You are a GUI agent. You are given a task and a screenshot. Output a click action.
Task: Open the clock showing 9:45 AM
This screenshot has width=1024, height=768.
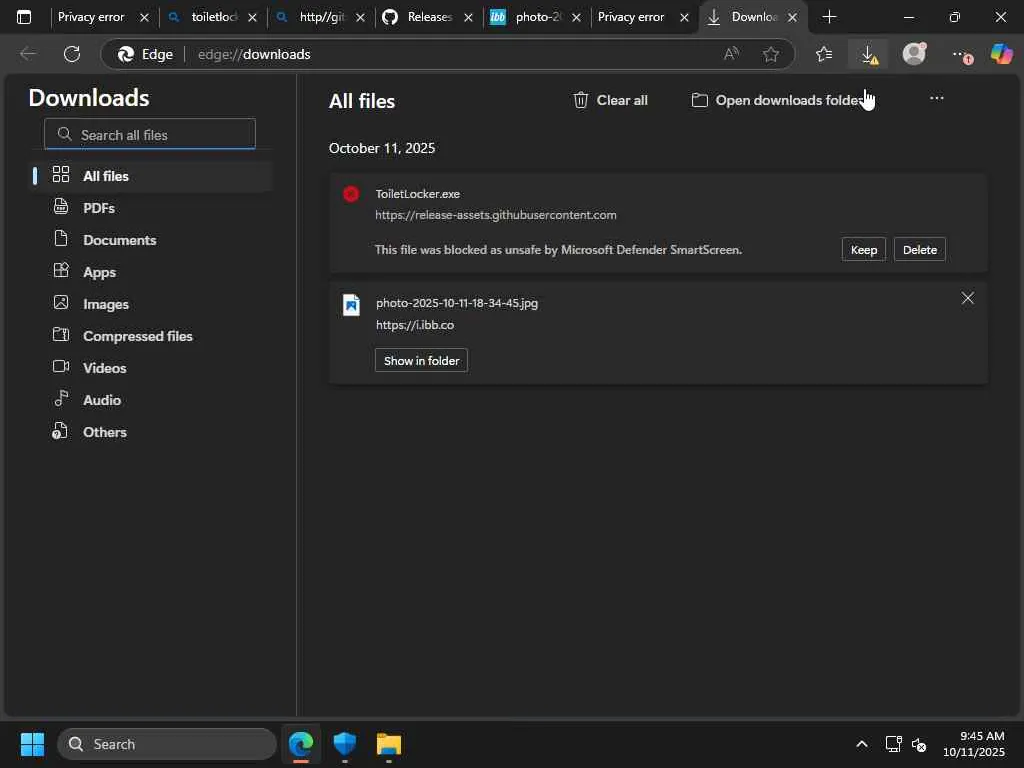pos(974,744)
